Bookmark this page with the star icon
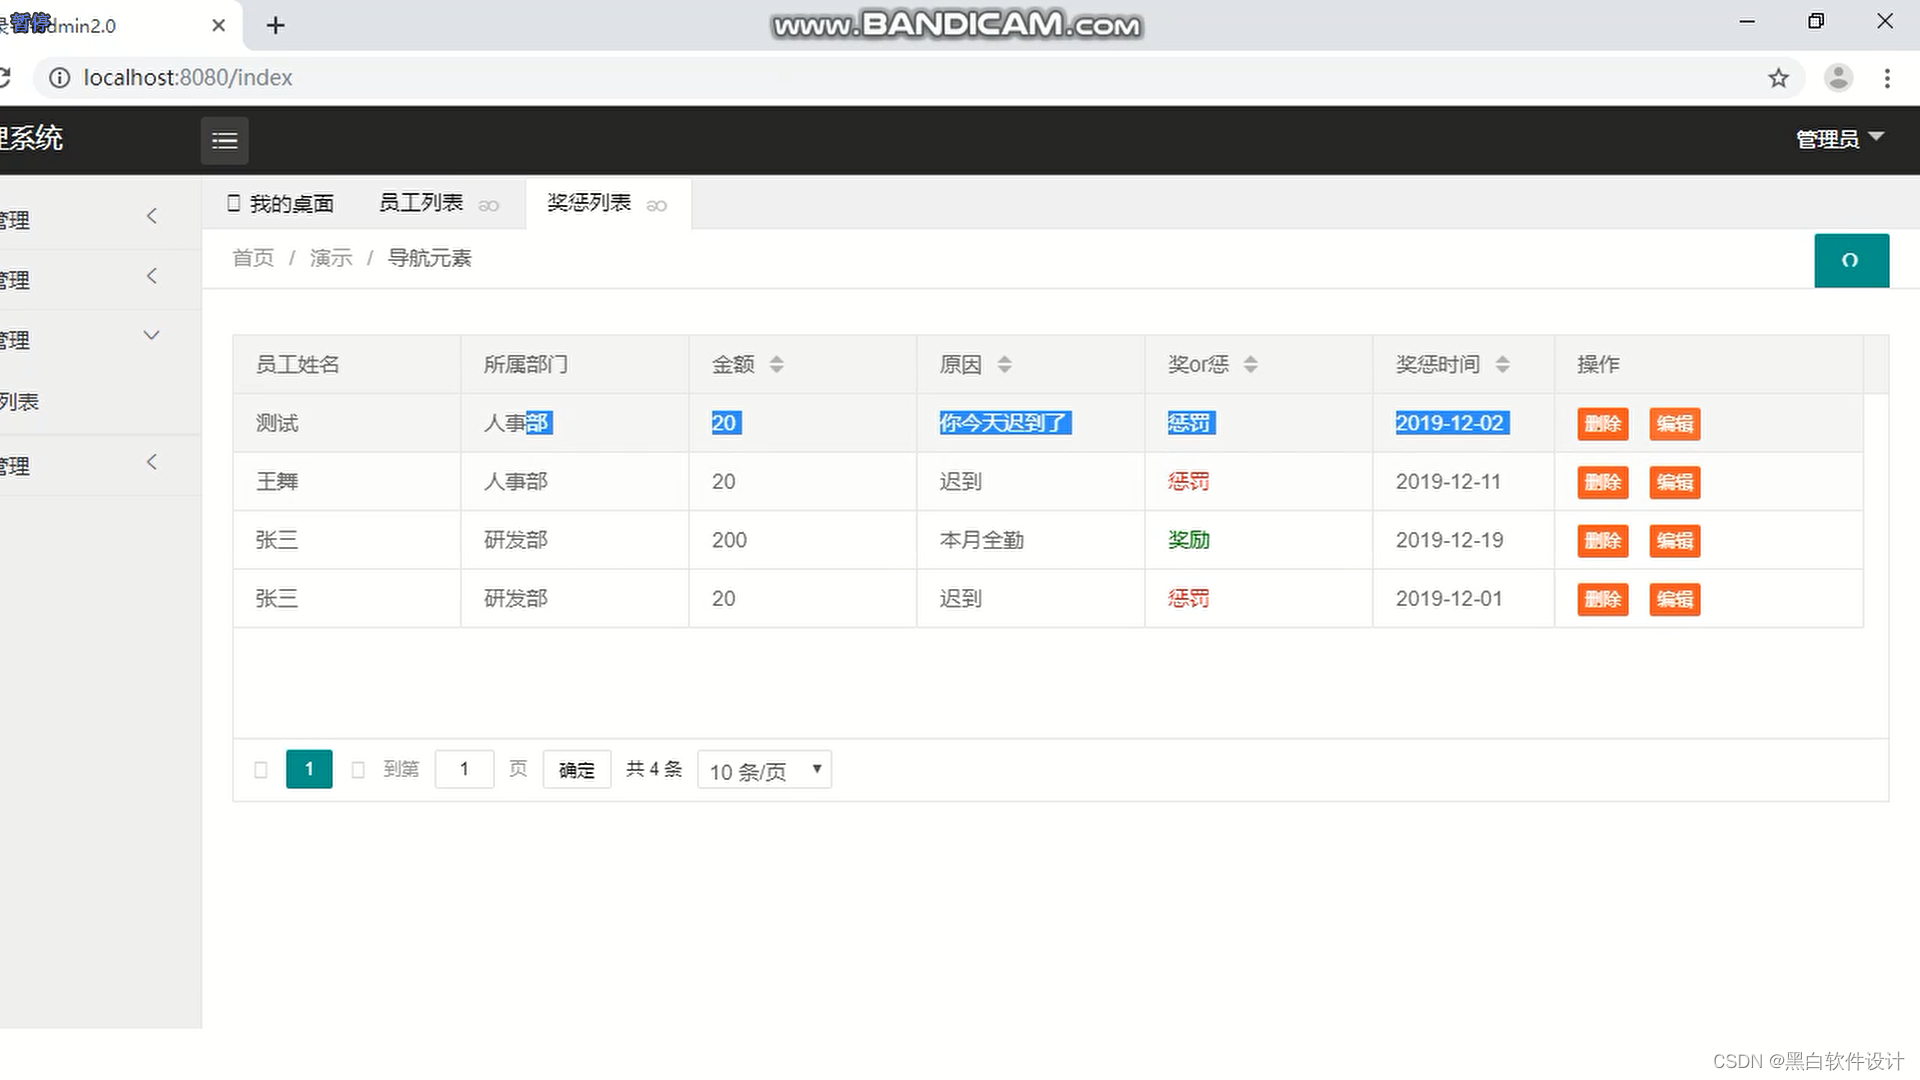1920x1080 pixels. (1778, 78)
